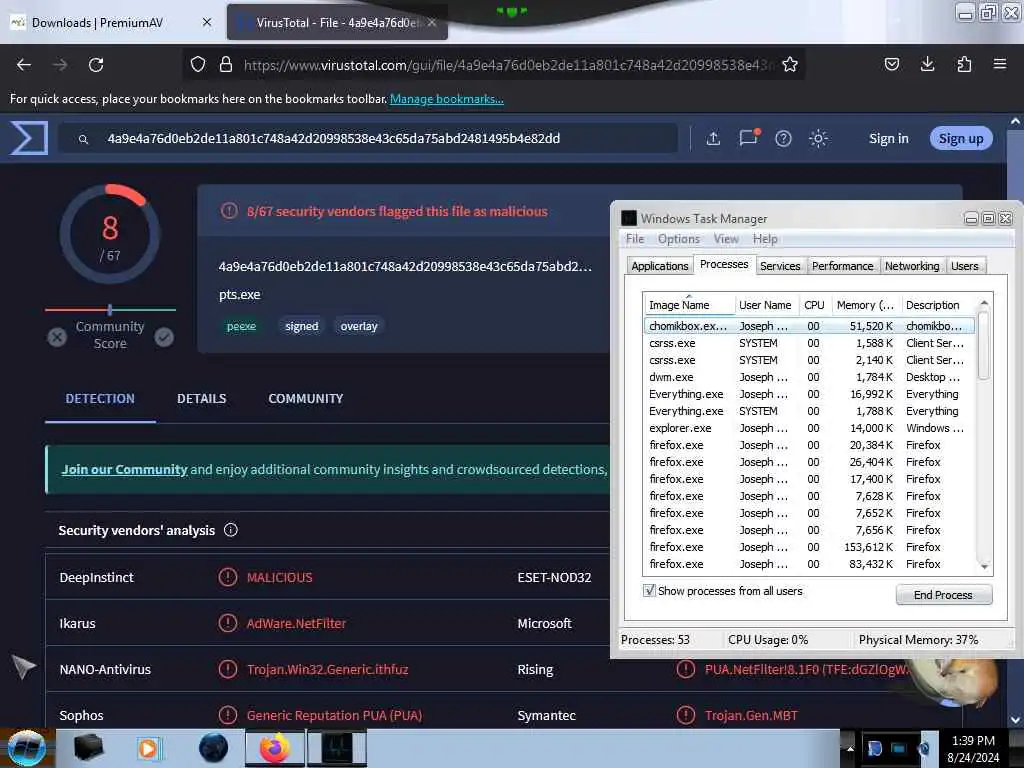Switch to Users tab in Task Manager
Viewport: 1024px width, 768px height.
965,266
